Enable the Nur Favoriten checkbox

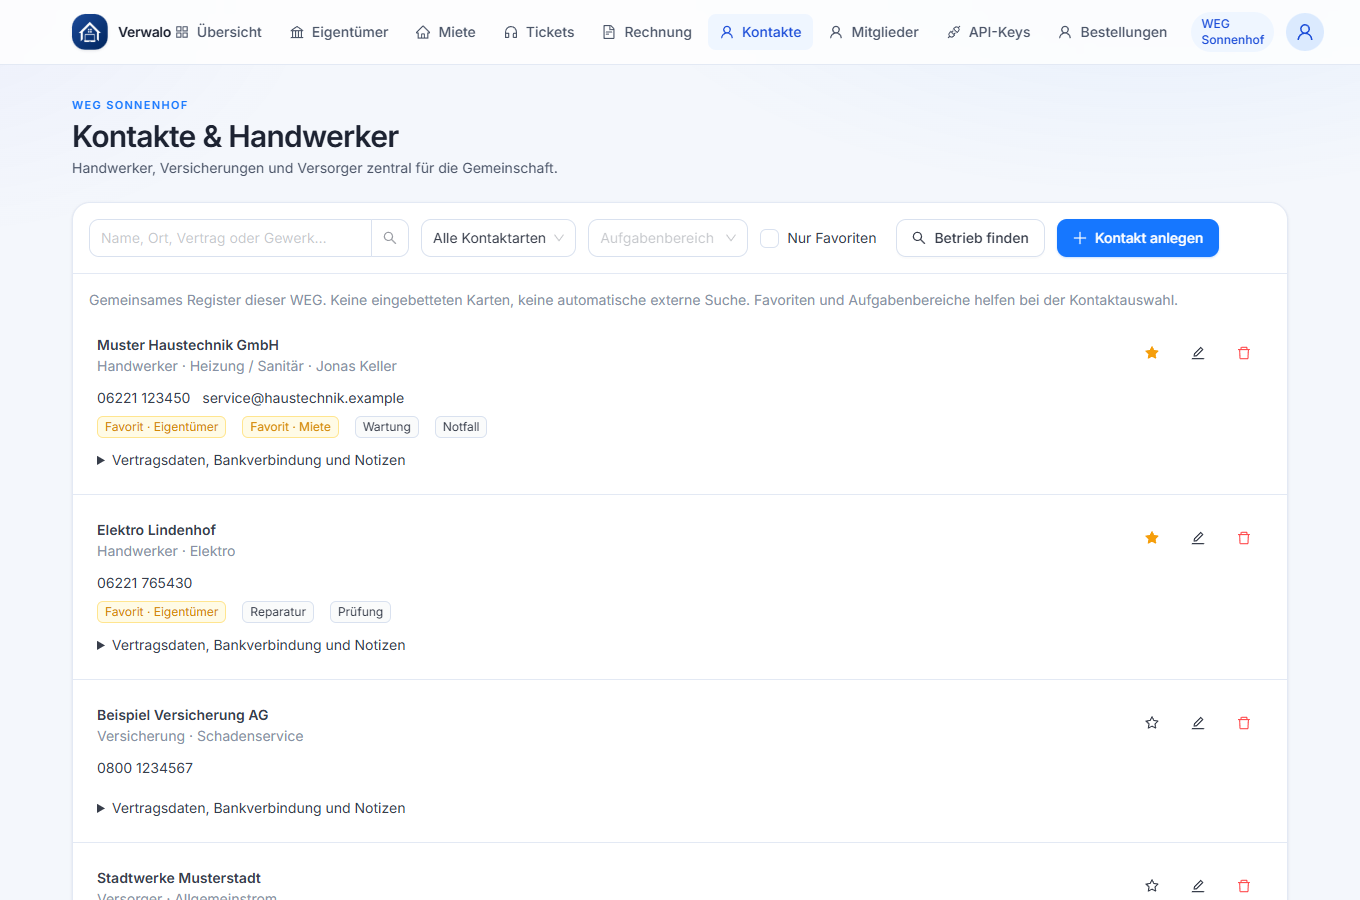[x=770, y=238]
